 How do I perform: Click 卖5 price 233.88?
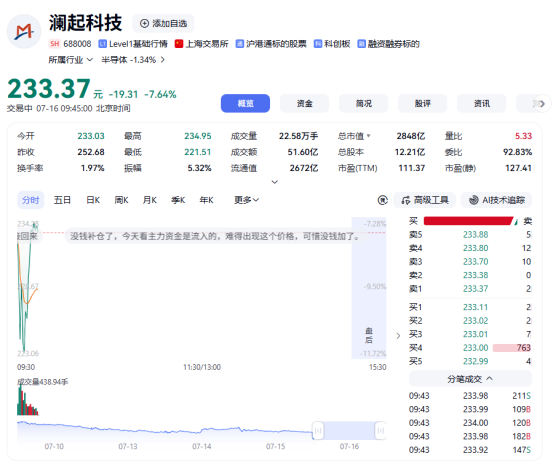pyautogui.click(x=475, y=235)
